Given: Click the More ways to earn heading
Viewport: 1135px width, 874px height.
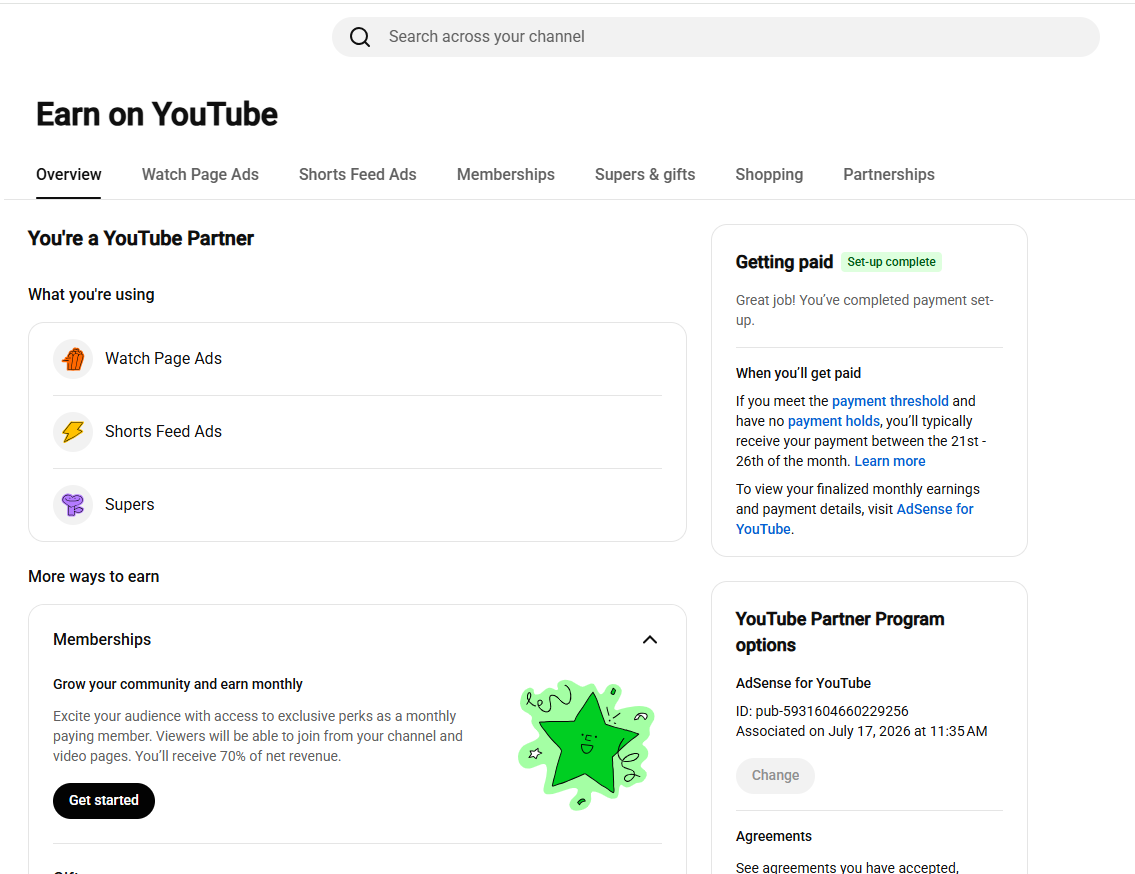Looking at the screenshot, I should click(x=93, y=576).
